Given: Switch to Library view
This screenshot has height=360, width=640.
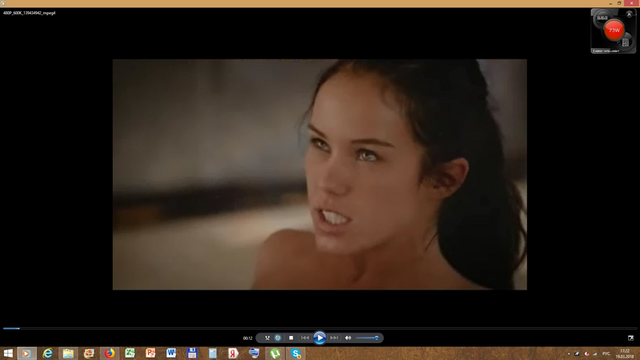Looking at the screenshot, I should [631, 338].
